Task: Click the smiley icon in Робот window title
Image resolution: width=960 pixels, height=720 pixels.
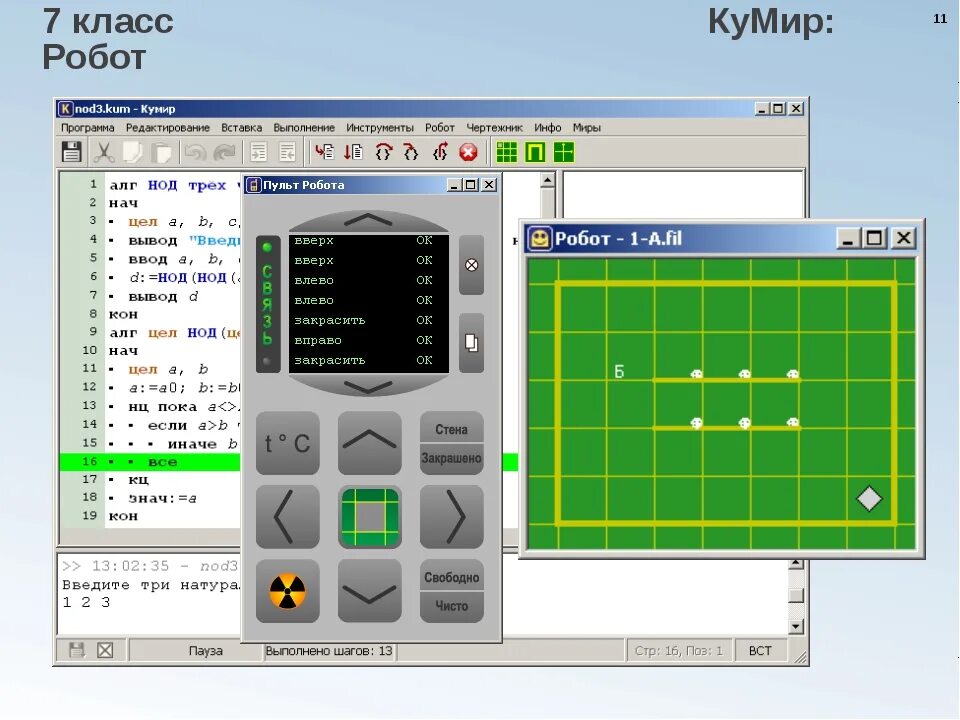Action: tap(539, 238)
